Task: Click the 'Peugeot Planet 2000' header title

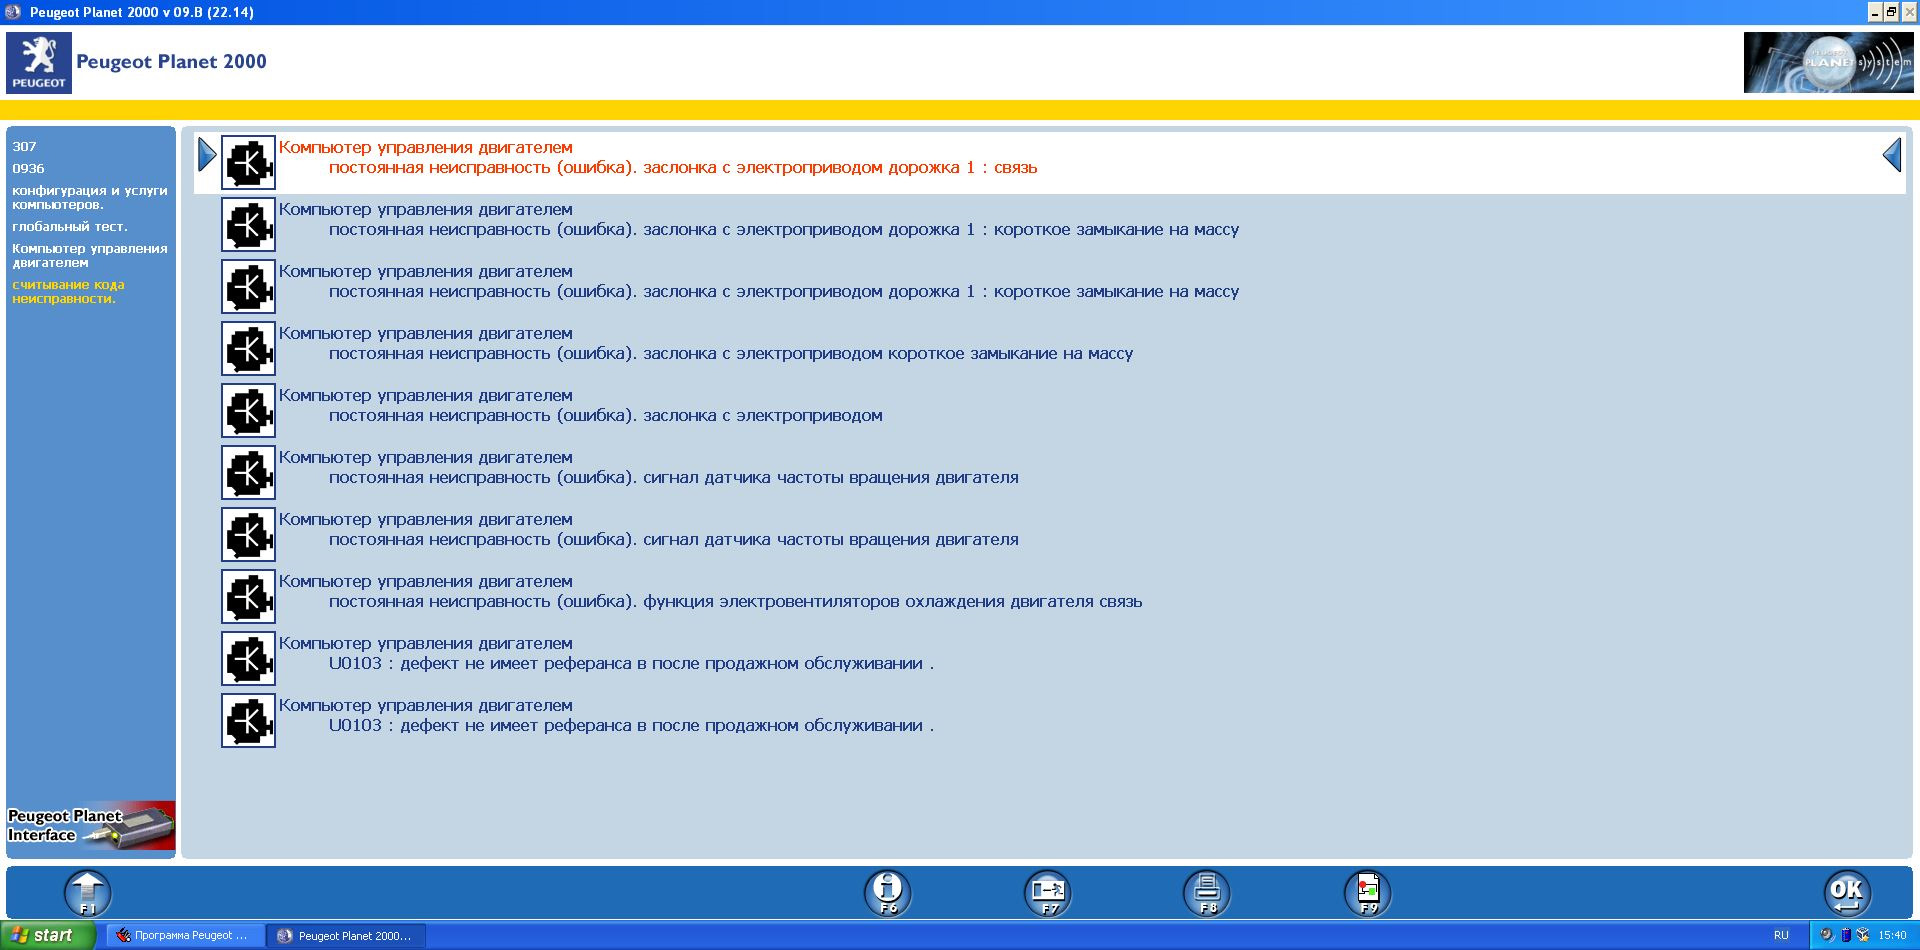Action: 171,62
